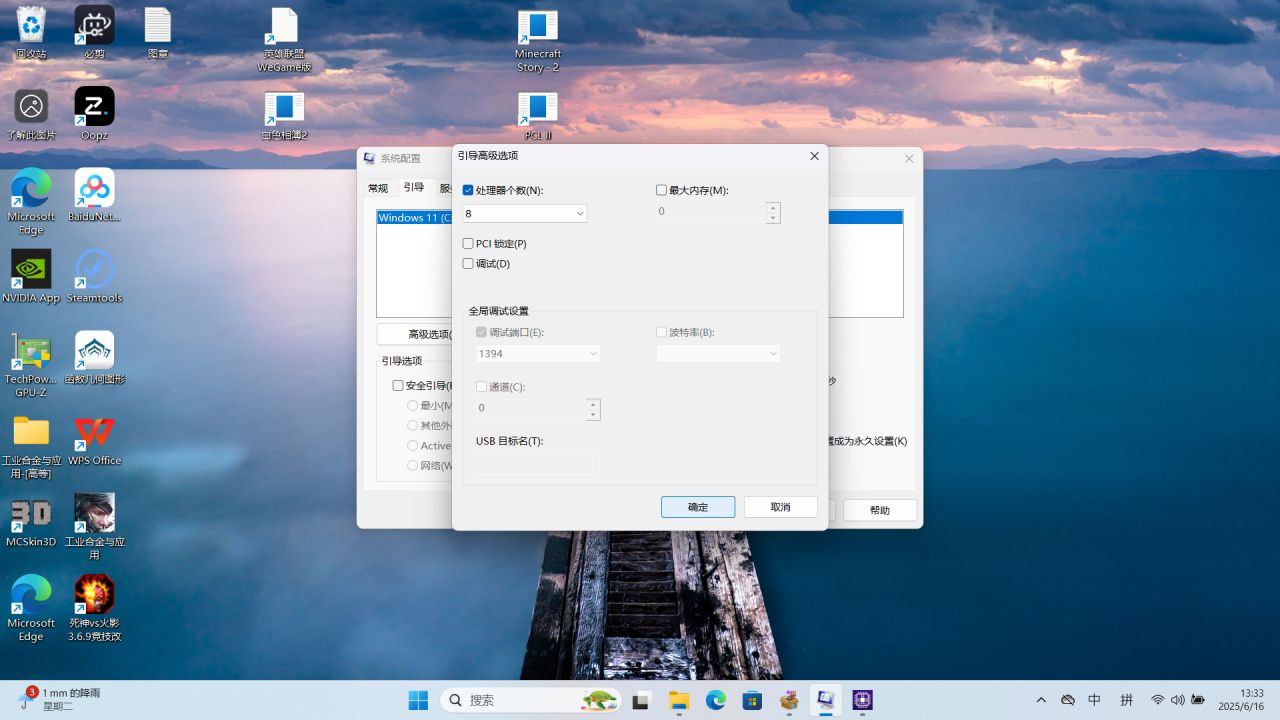Open File Explorer from the taskbar
This screenshot has width=1280, height=720.
click(679, 700)
